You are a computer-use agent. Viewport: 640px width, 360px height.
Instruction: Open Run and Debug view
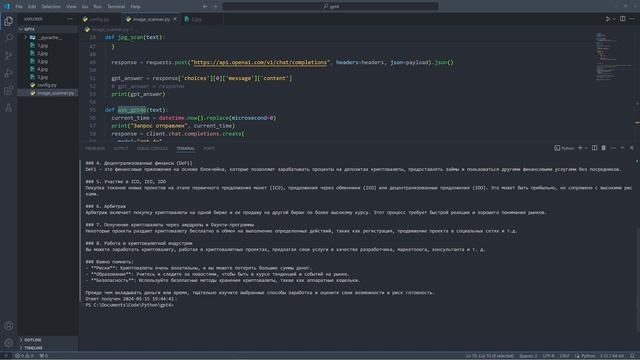(9, 73)
